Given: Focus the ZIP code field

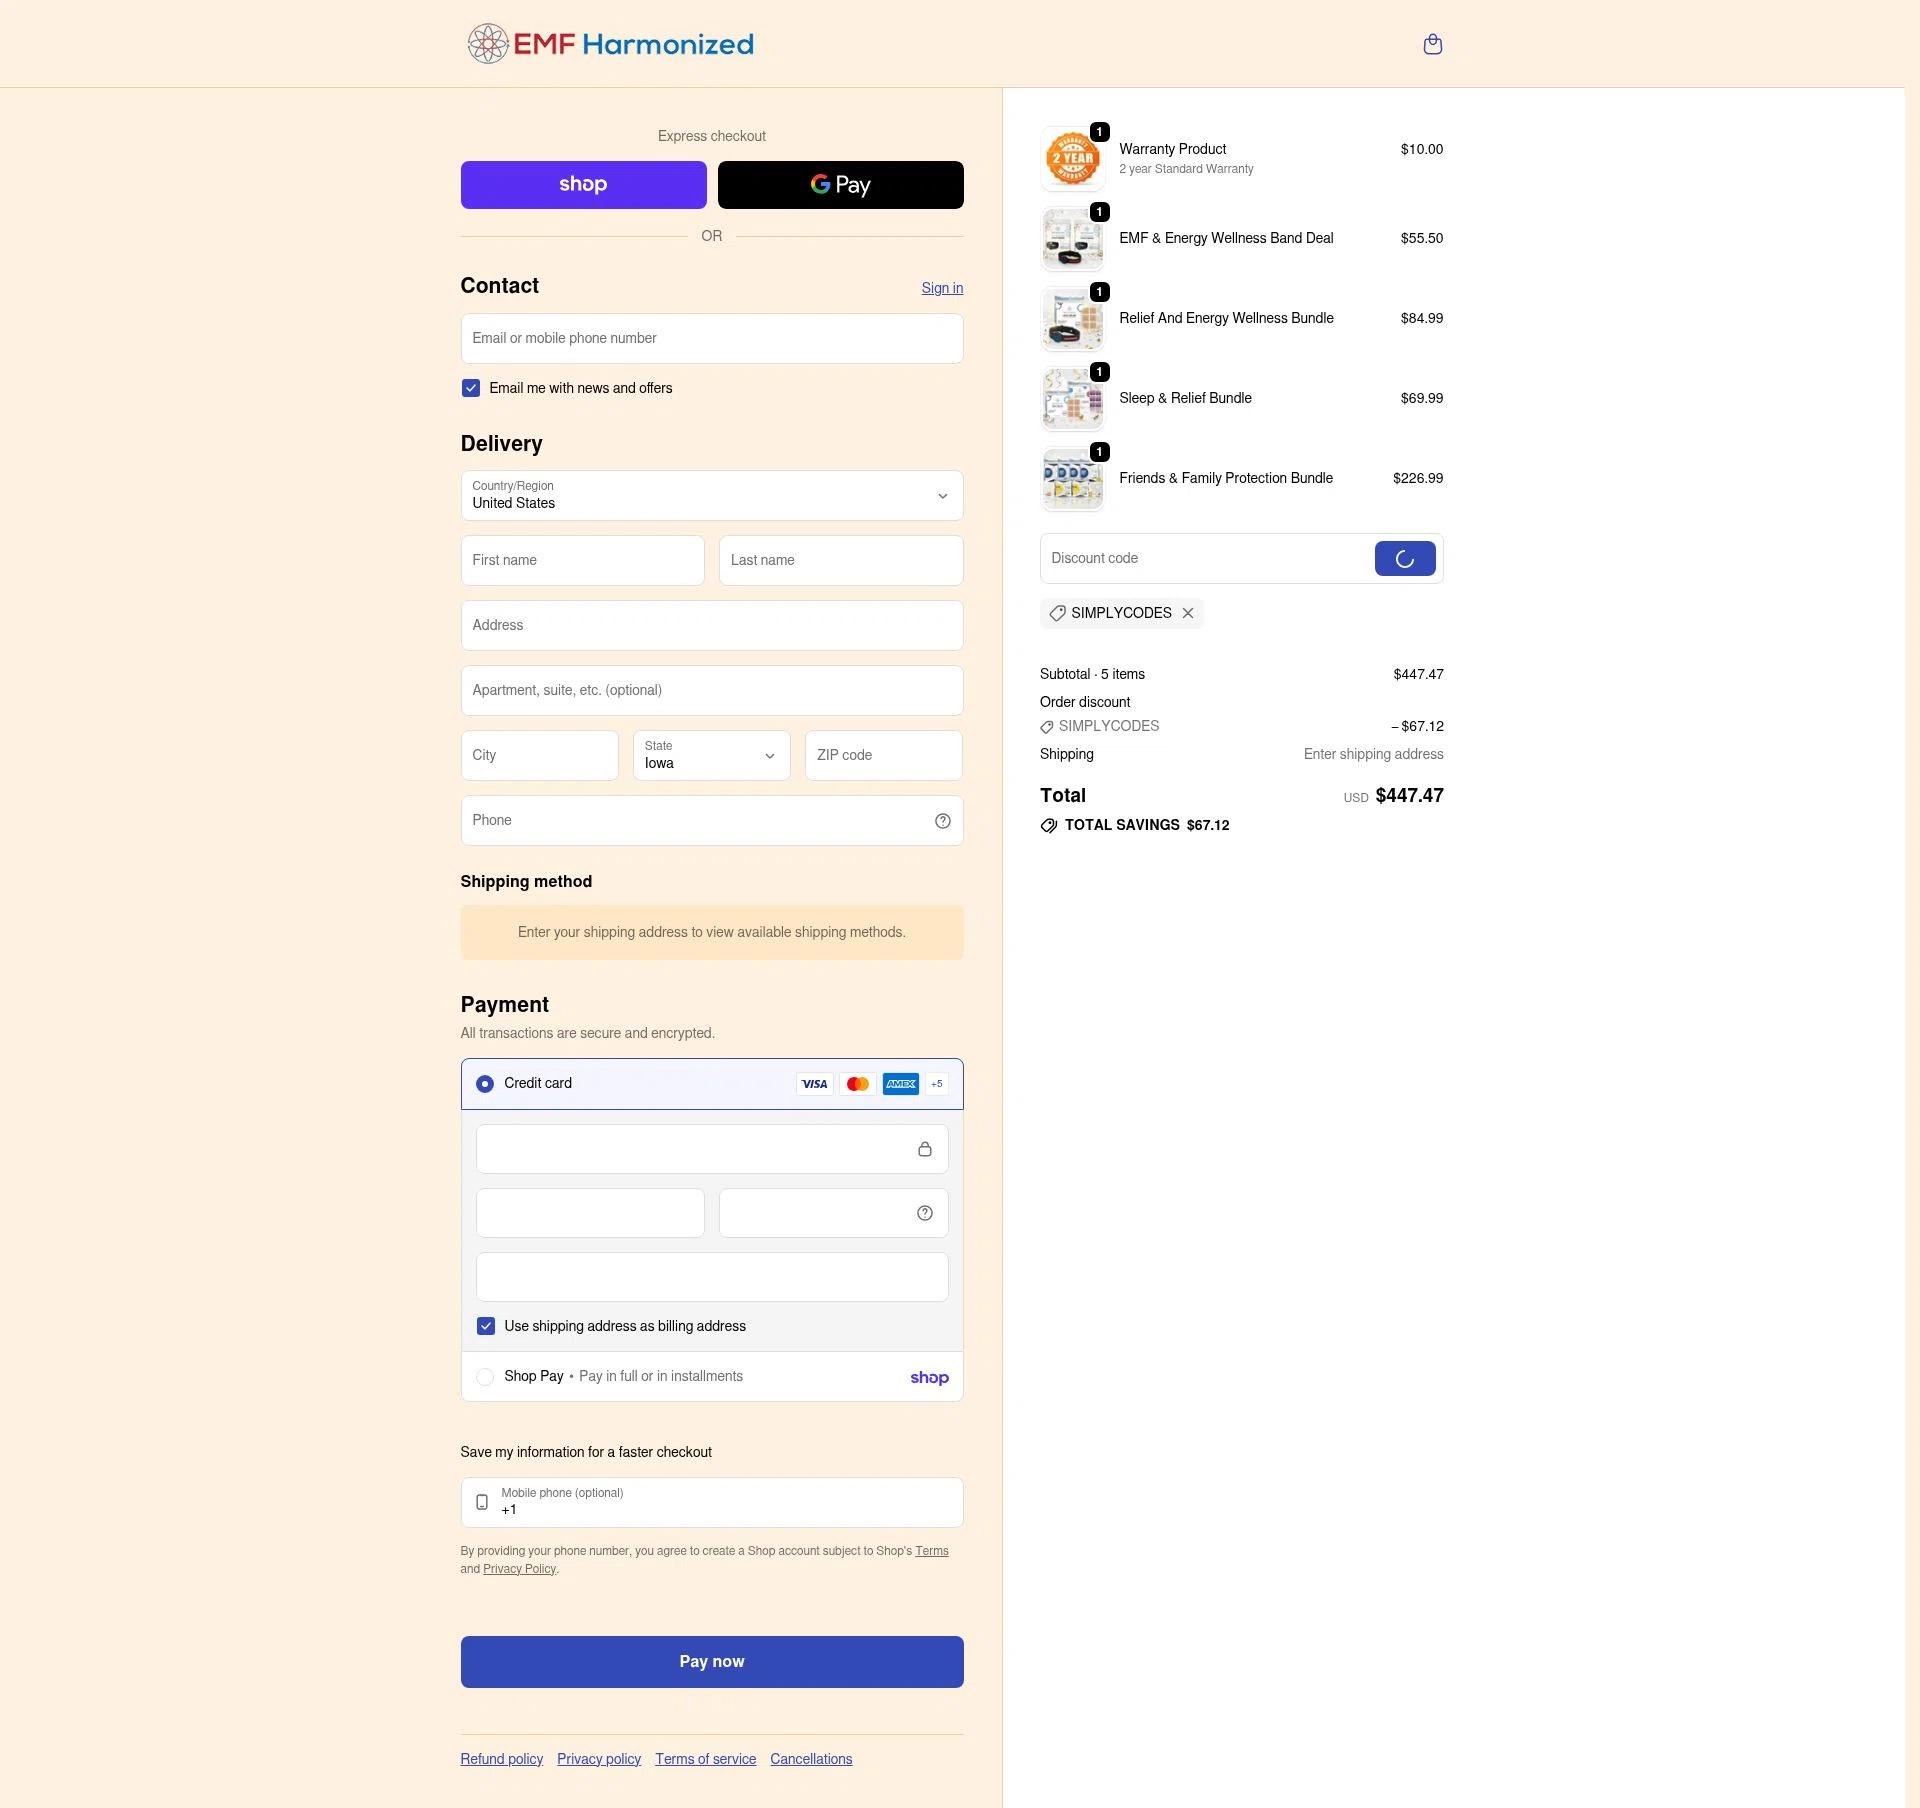Looking at the screenshot, I should pyautogui.click(x=884, y=756).
